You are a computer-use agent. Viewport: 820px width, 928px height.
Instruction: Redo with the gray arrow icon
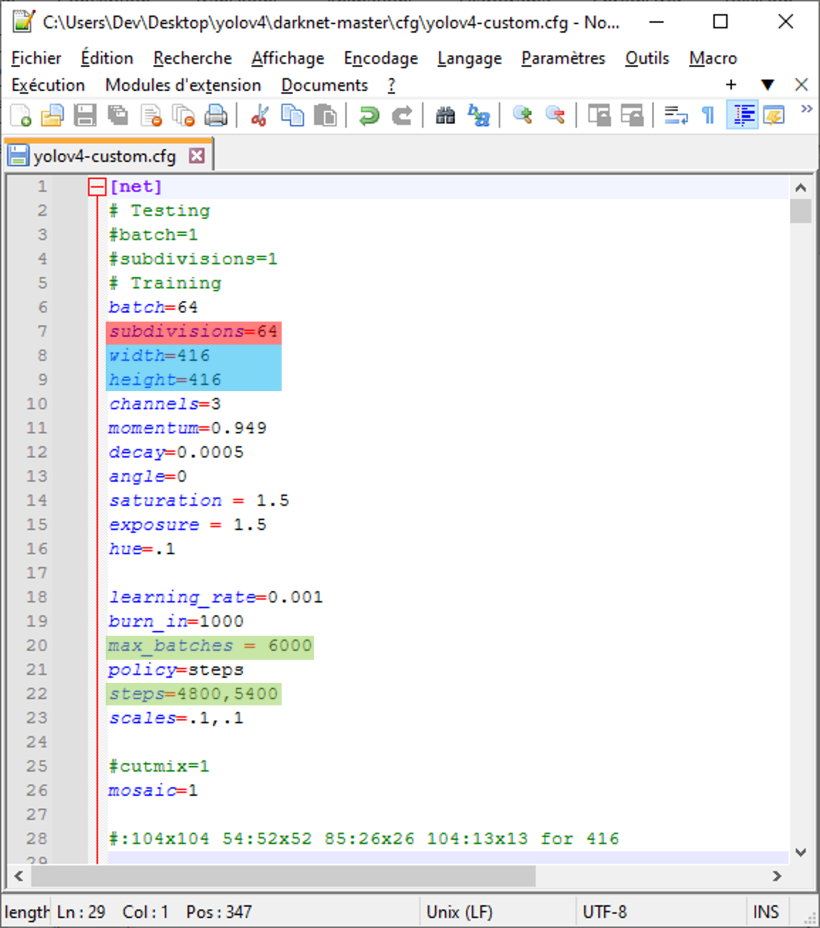[x=402, y=115]
